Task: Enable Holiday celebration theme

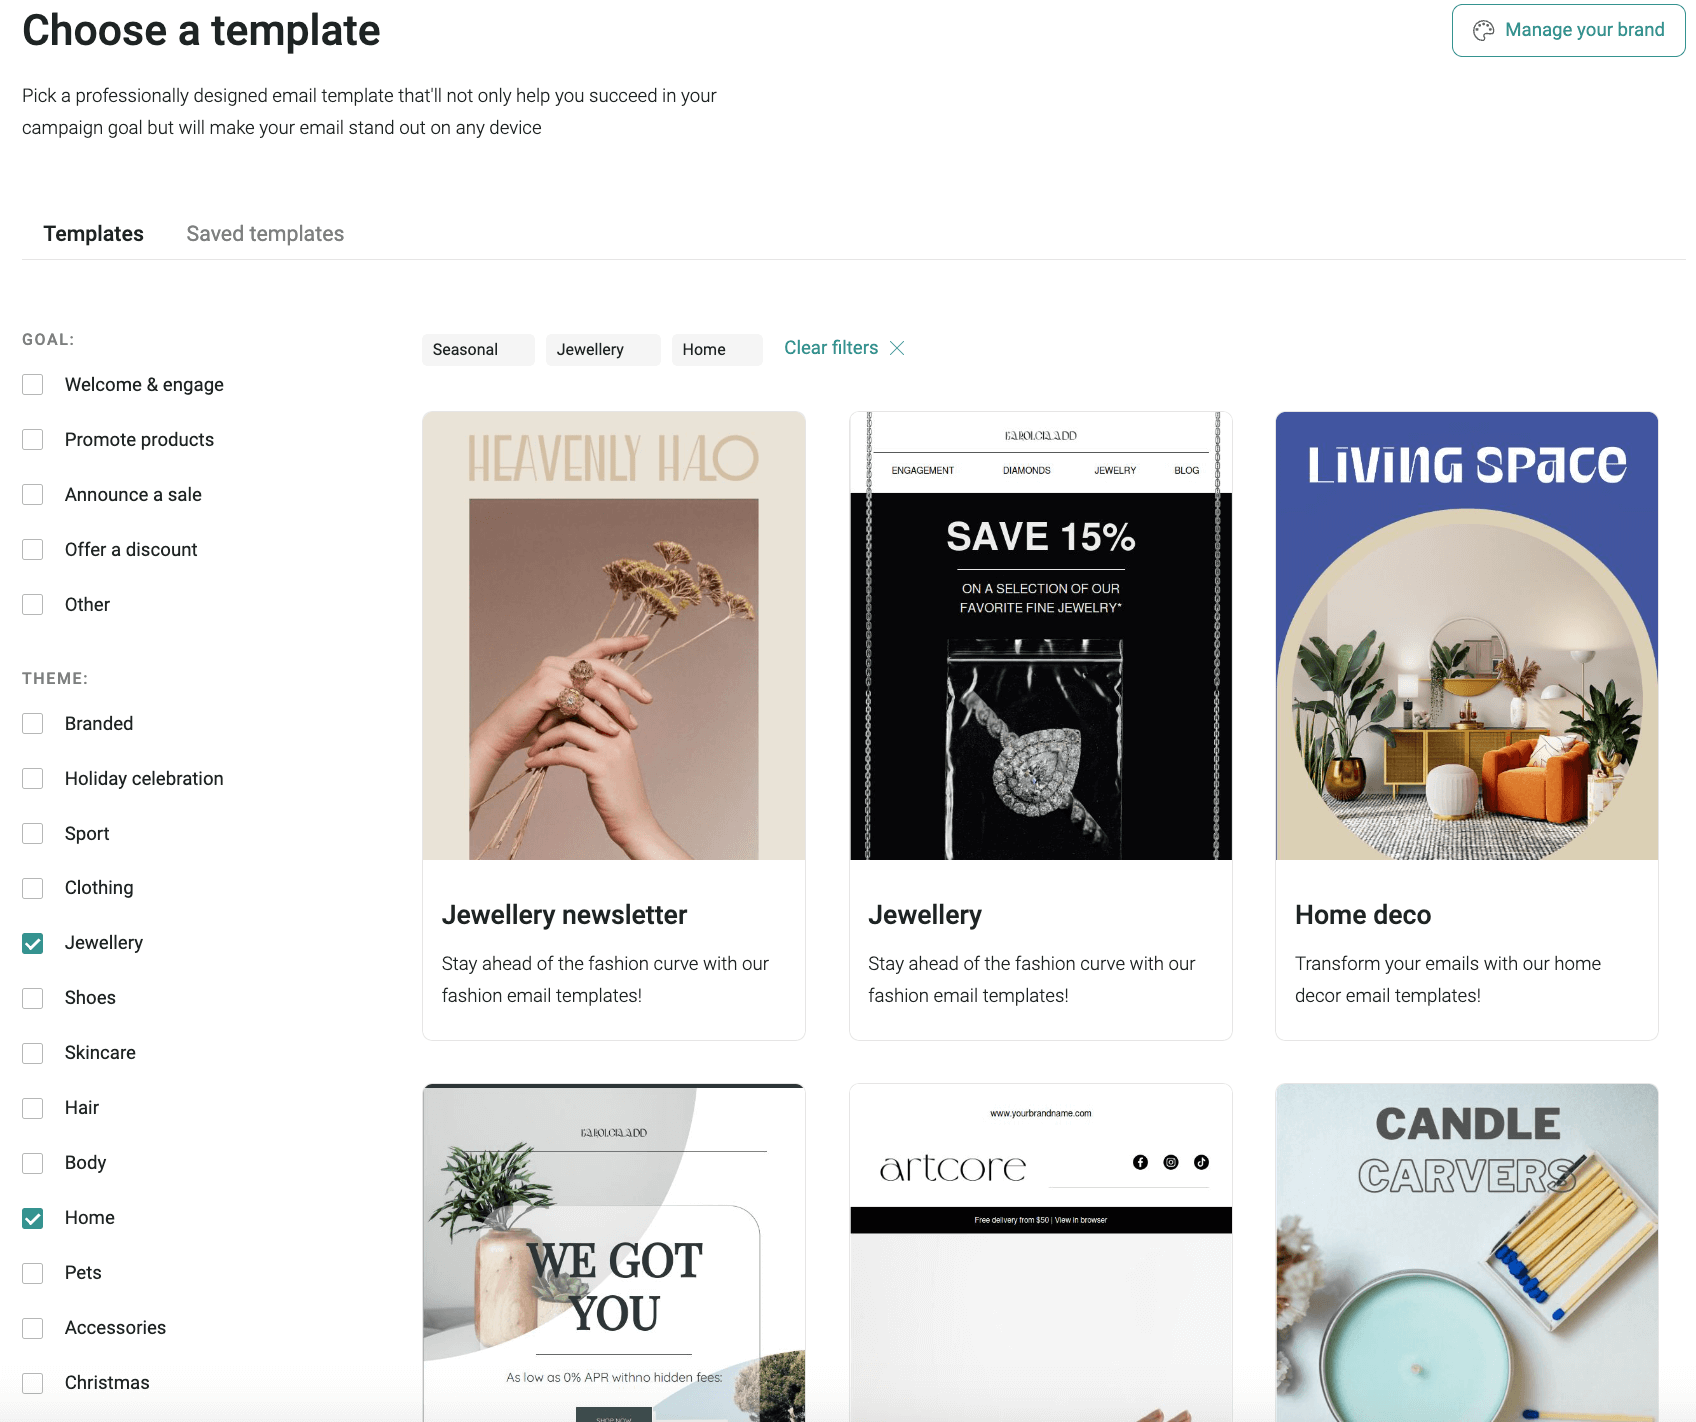Action: pos(33,779)
